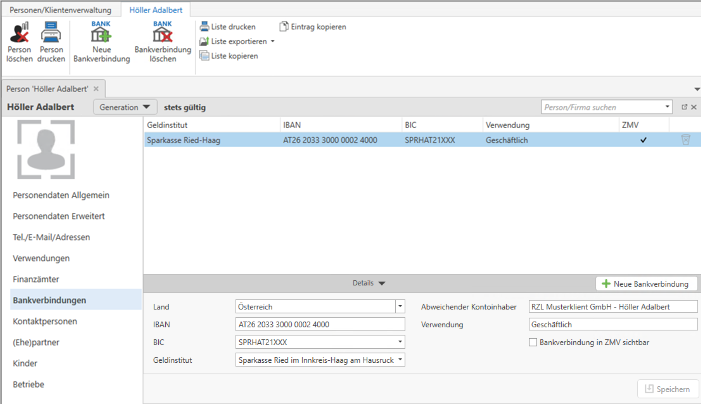Click Liste kopieren toolbar item
This screenshot has width=701, height=404.
234,56
